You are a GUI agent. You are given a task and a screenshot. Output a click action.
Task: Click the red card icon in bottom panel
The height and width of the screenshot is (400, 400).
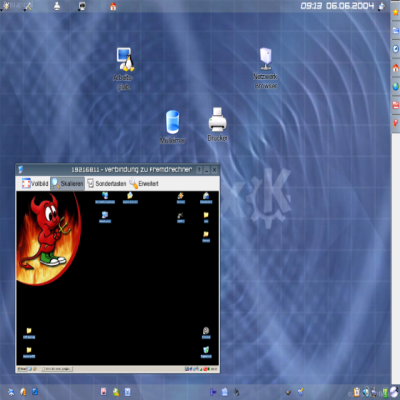point(104,391)
